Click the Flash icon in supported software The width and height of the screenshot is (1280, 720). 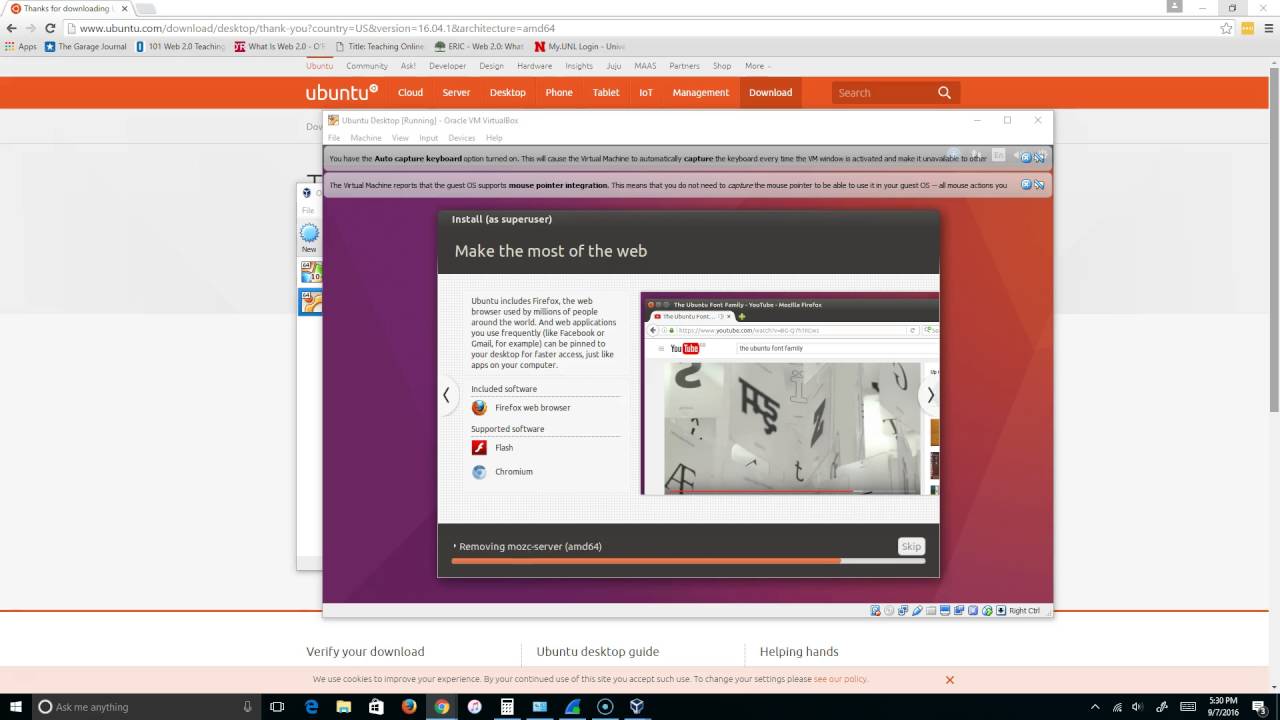tap(479, 448)
